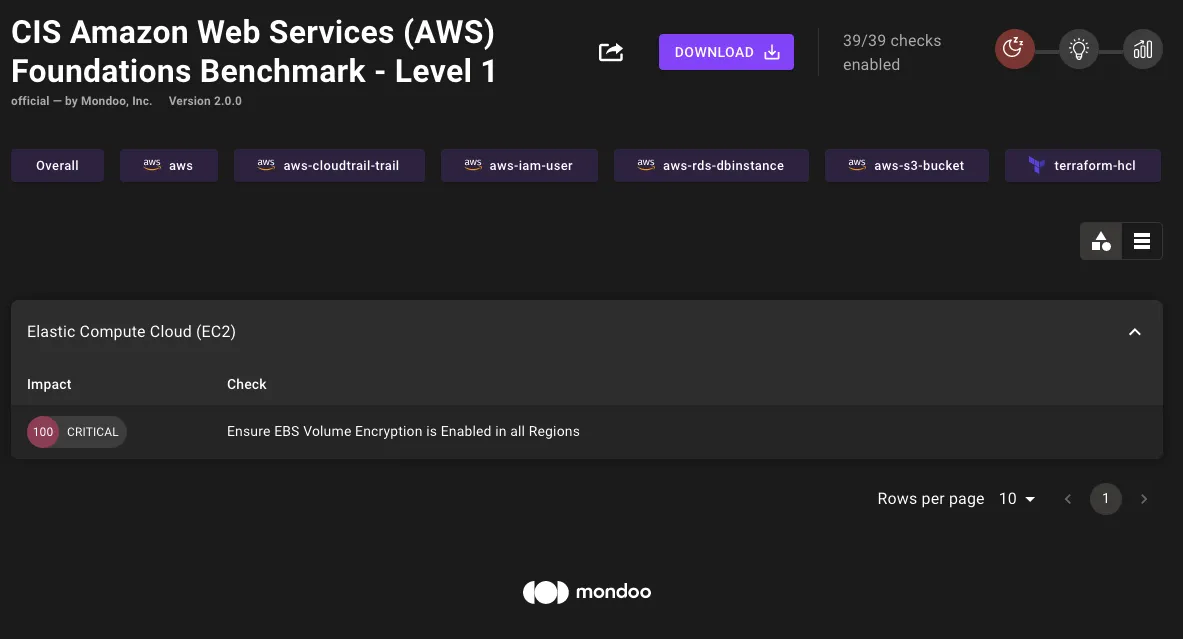Click the 39/39 checks enabled text
Viewport: 1183px width, 639px height.
tap(892, 52)
